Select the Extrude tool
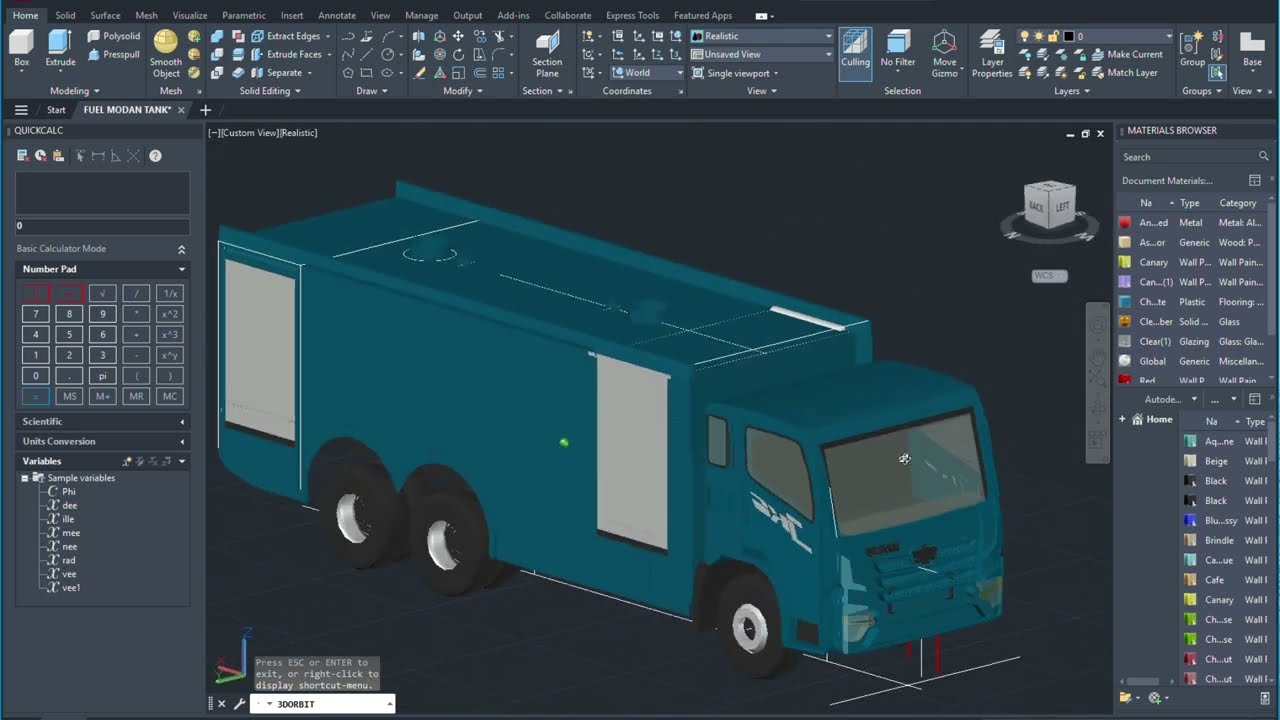Screen dimensions: 1280x720 tap(60, 48)
